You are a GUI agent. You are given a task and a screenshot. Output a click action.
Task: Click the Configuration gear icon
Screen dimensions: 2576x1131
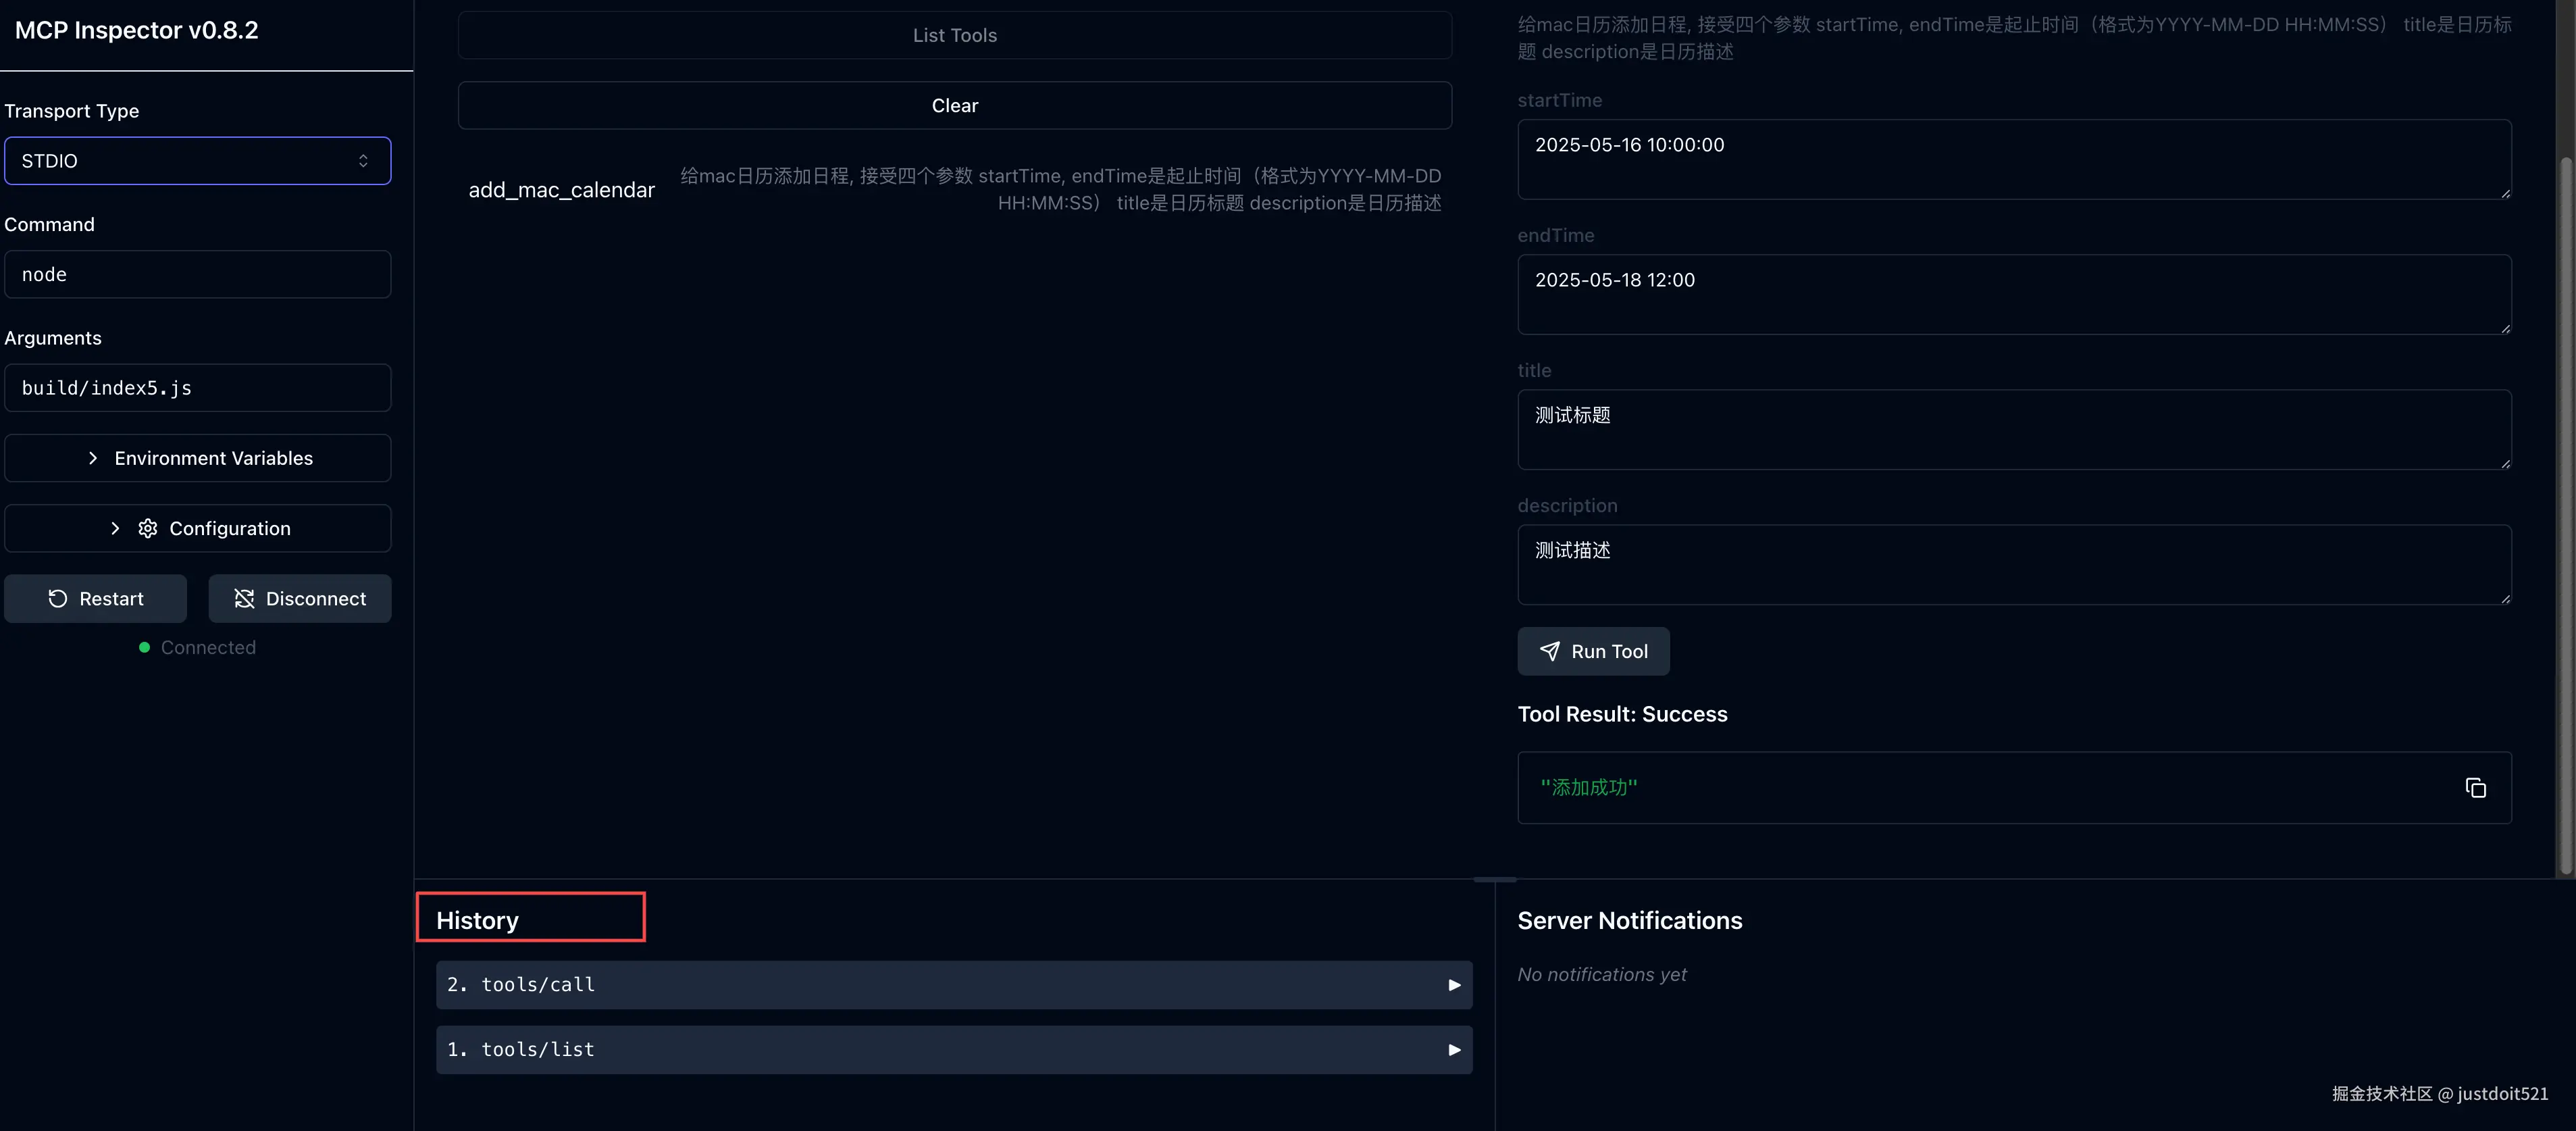(x=148, y=528)
